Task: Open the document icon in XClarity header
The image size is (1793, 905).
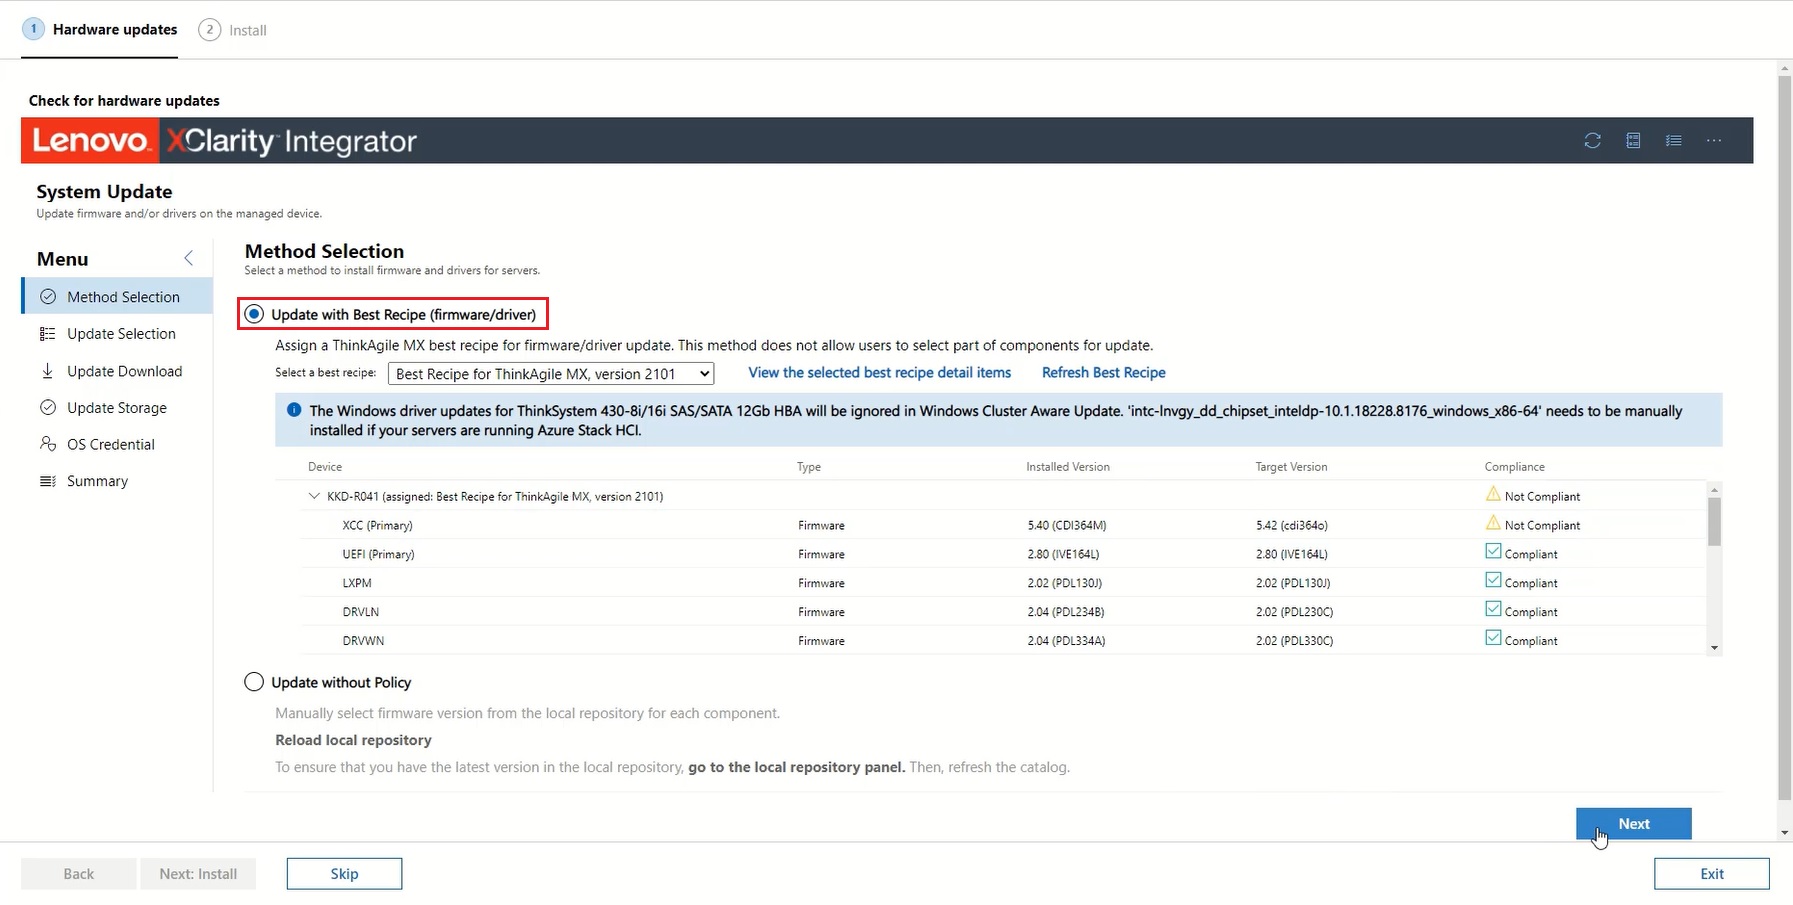Action: click(1633, 141)
